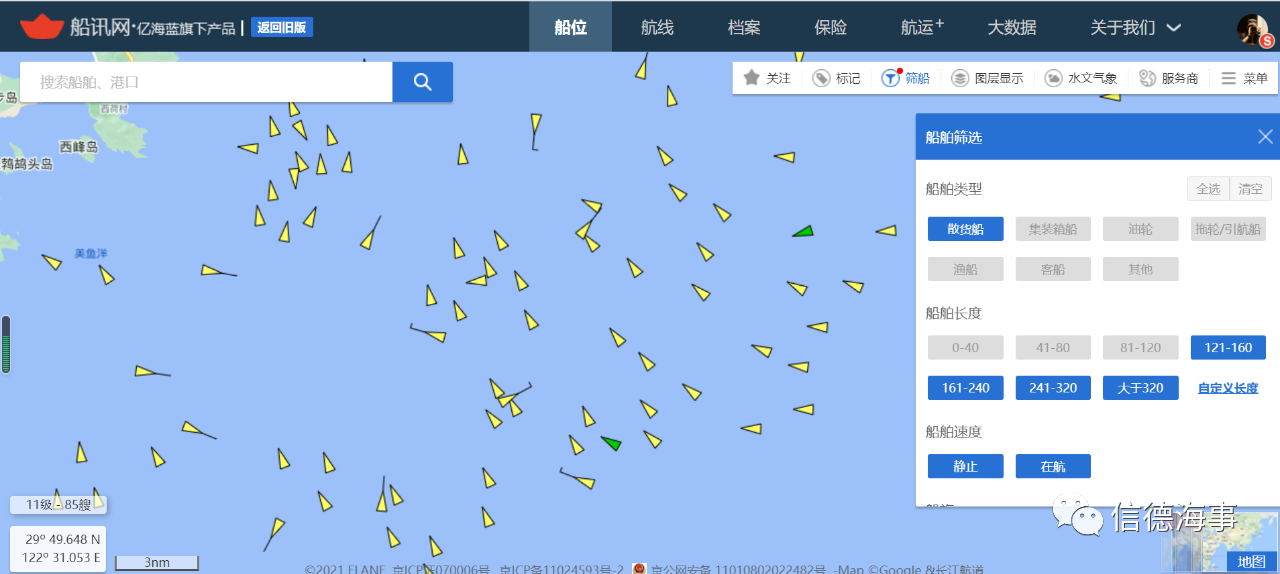The width and height of the screenshot is (1280, 574).
Task: Toggle the 散货船 bulk carrier filter
Action: pyautogui.click(x=965, y=229)
